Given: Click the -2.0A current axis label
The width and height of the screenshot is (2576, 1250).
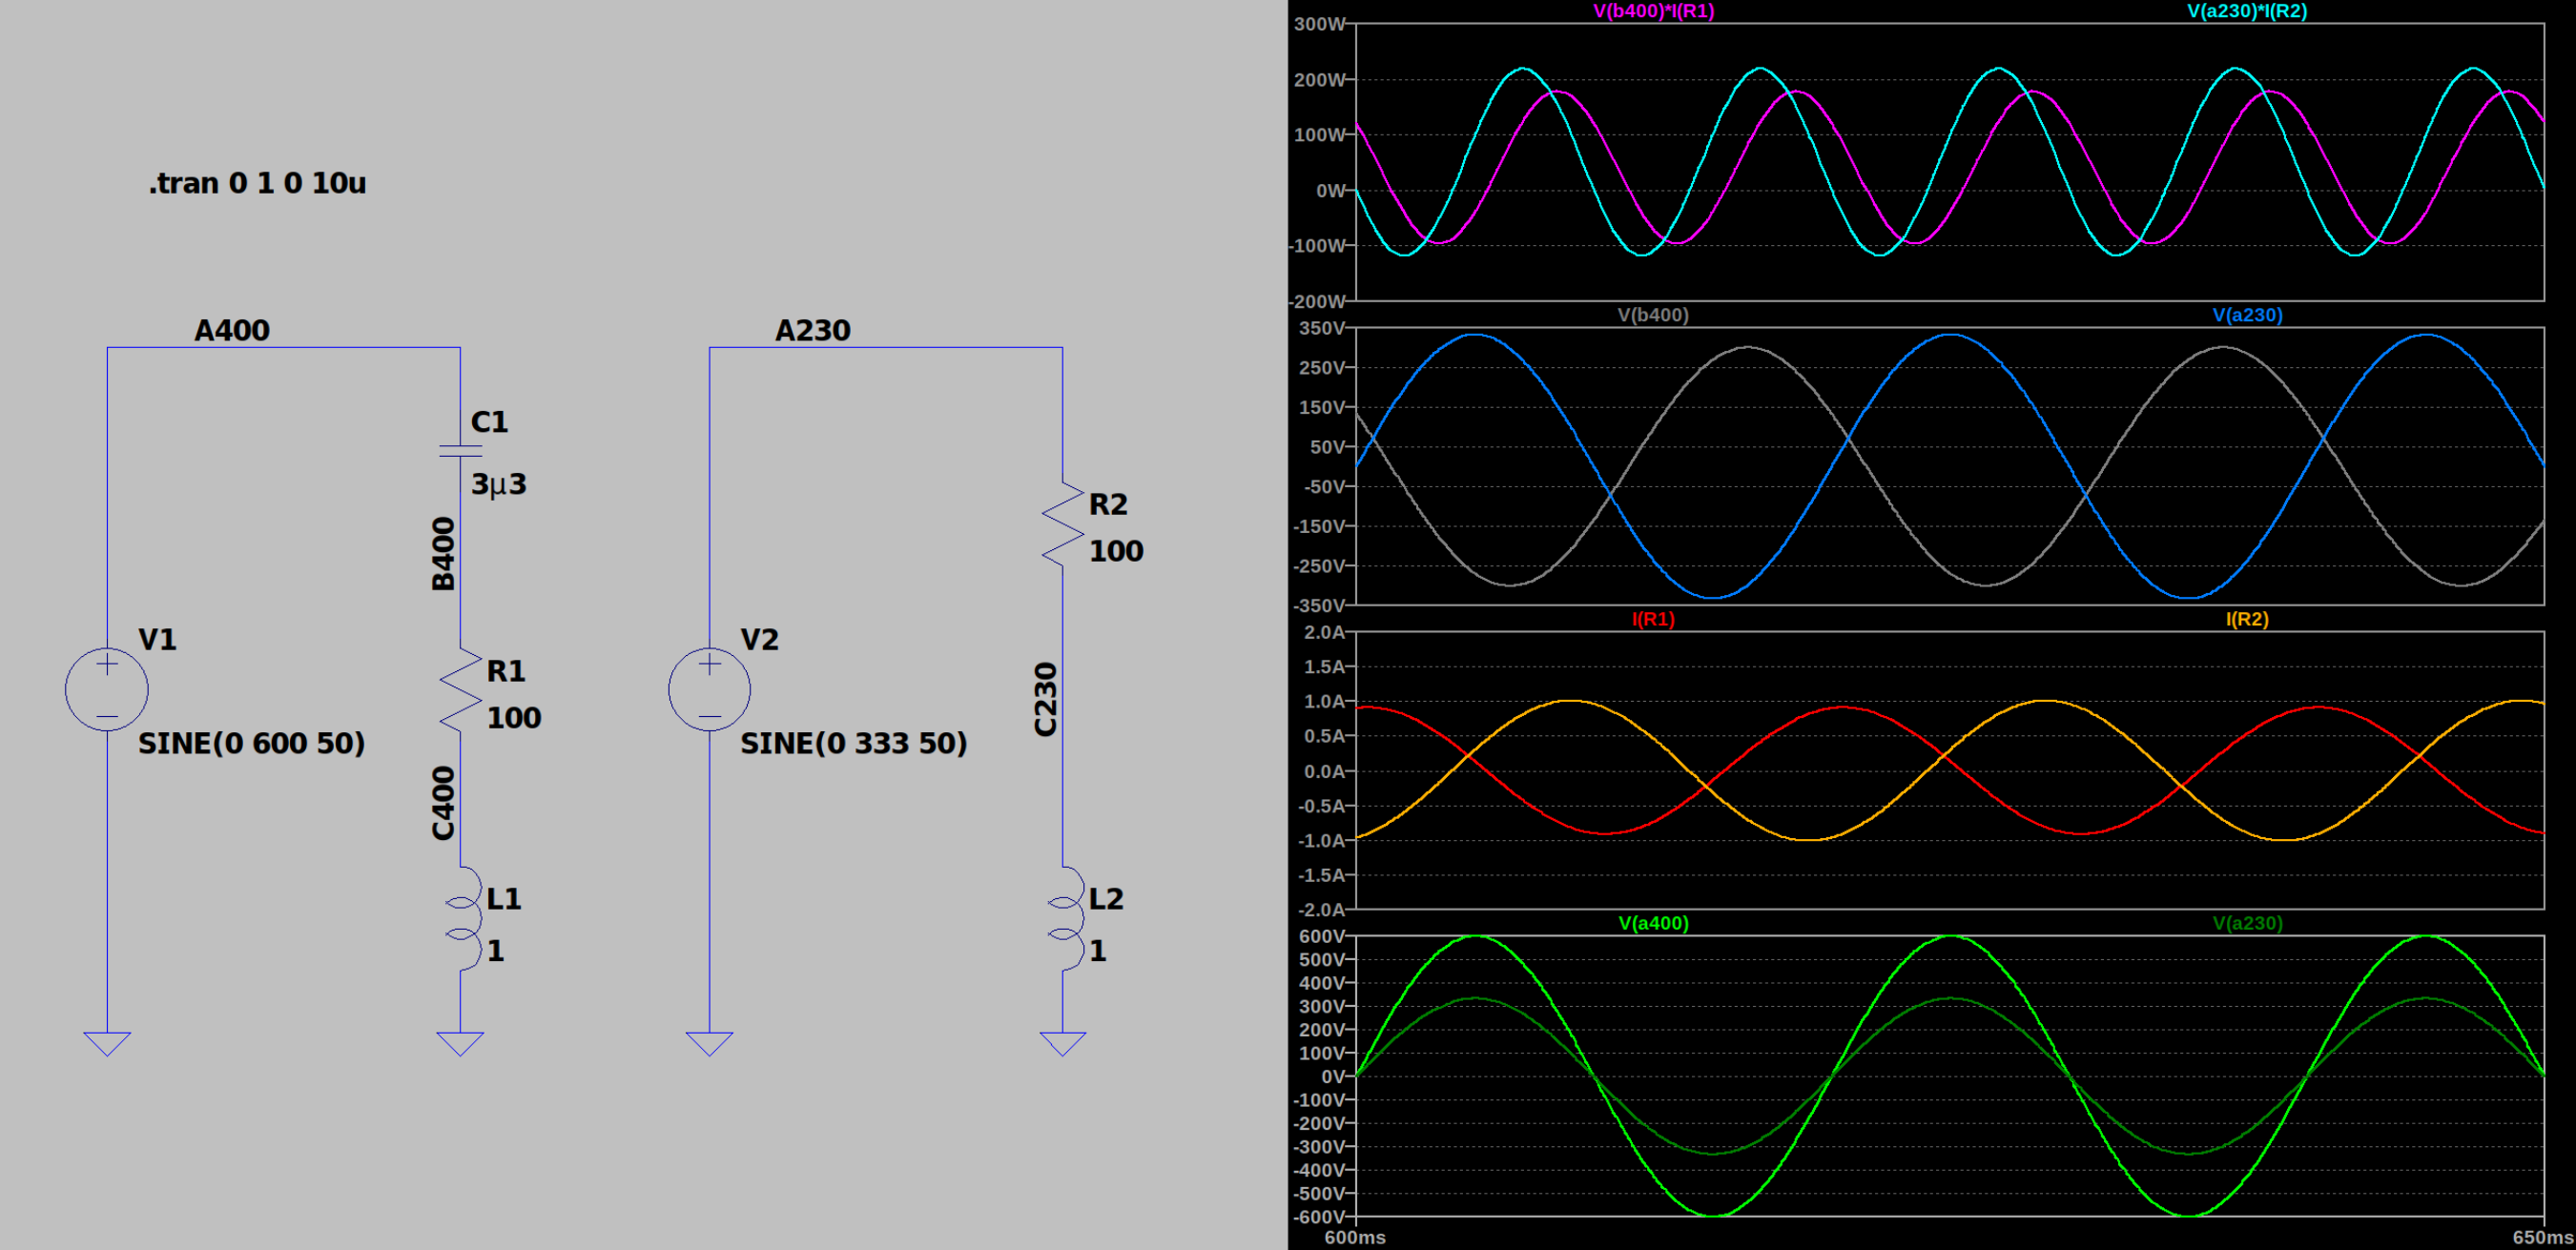Looking at the screenshot, I should (1322, 909).
